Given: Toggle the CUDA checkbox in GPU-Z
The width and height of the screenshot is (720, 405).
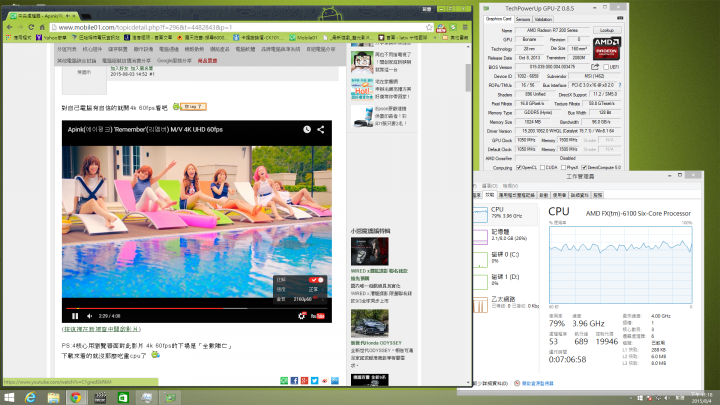Looking at the screenshot, I should tap(543, 168).
